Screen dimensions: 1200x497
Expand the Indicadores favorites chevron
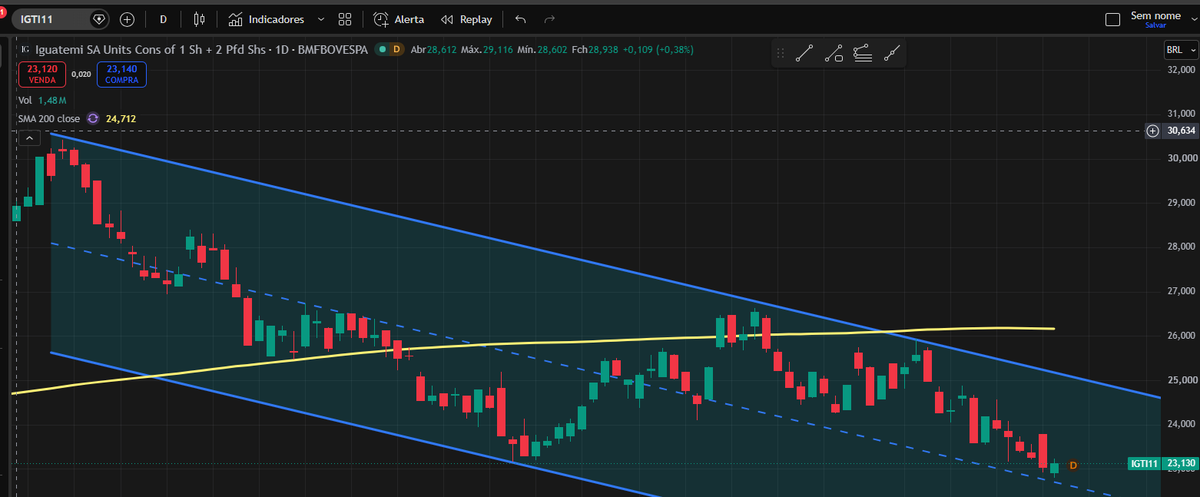tap(320, 19)
